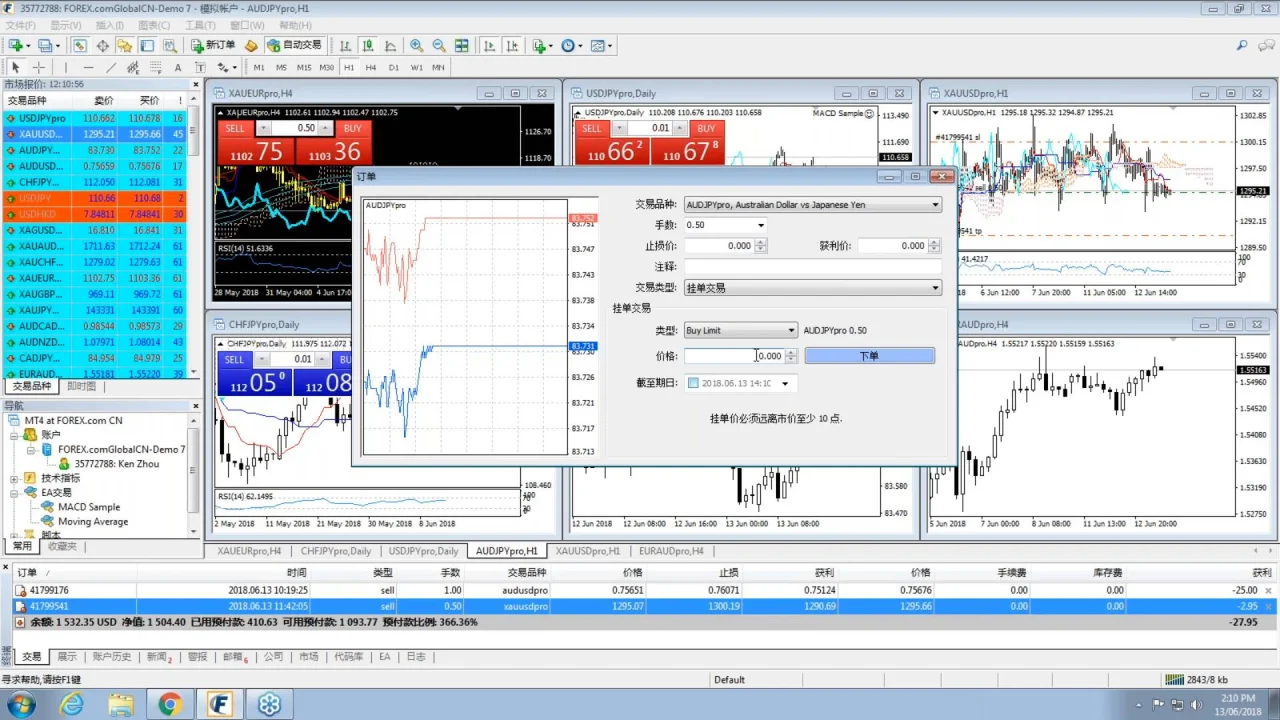Image resolution: width=1280 pixels, height=720 pixels.
Task: Enable the 截至期日 expiry checkbox
Action: tap(693, 383)
